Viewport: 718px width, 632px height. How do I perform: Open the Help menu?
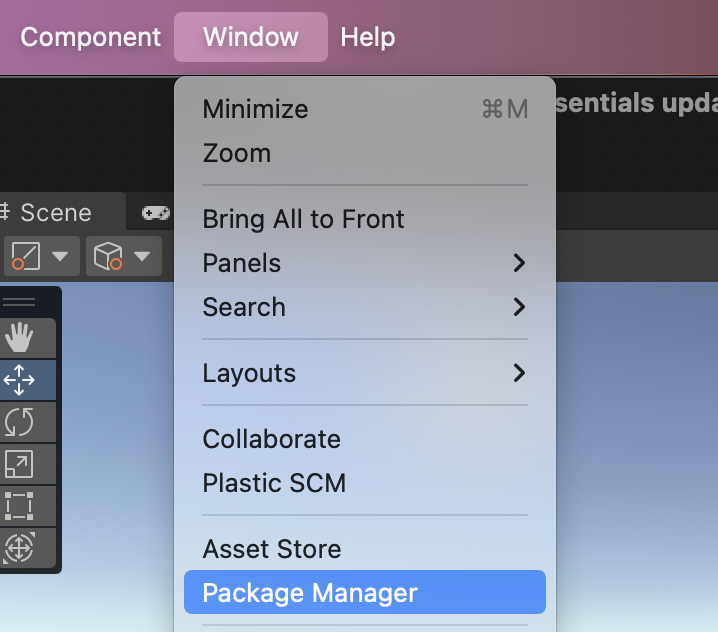pyautogui.click(x=368, y=37)
